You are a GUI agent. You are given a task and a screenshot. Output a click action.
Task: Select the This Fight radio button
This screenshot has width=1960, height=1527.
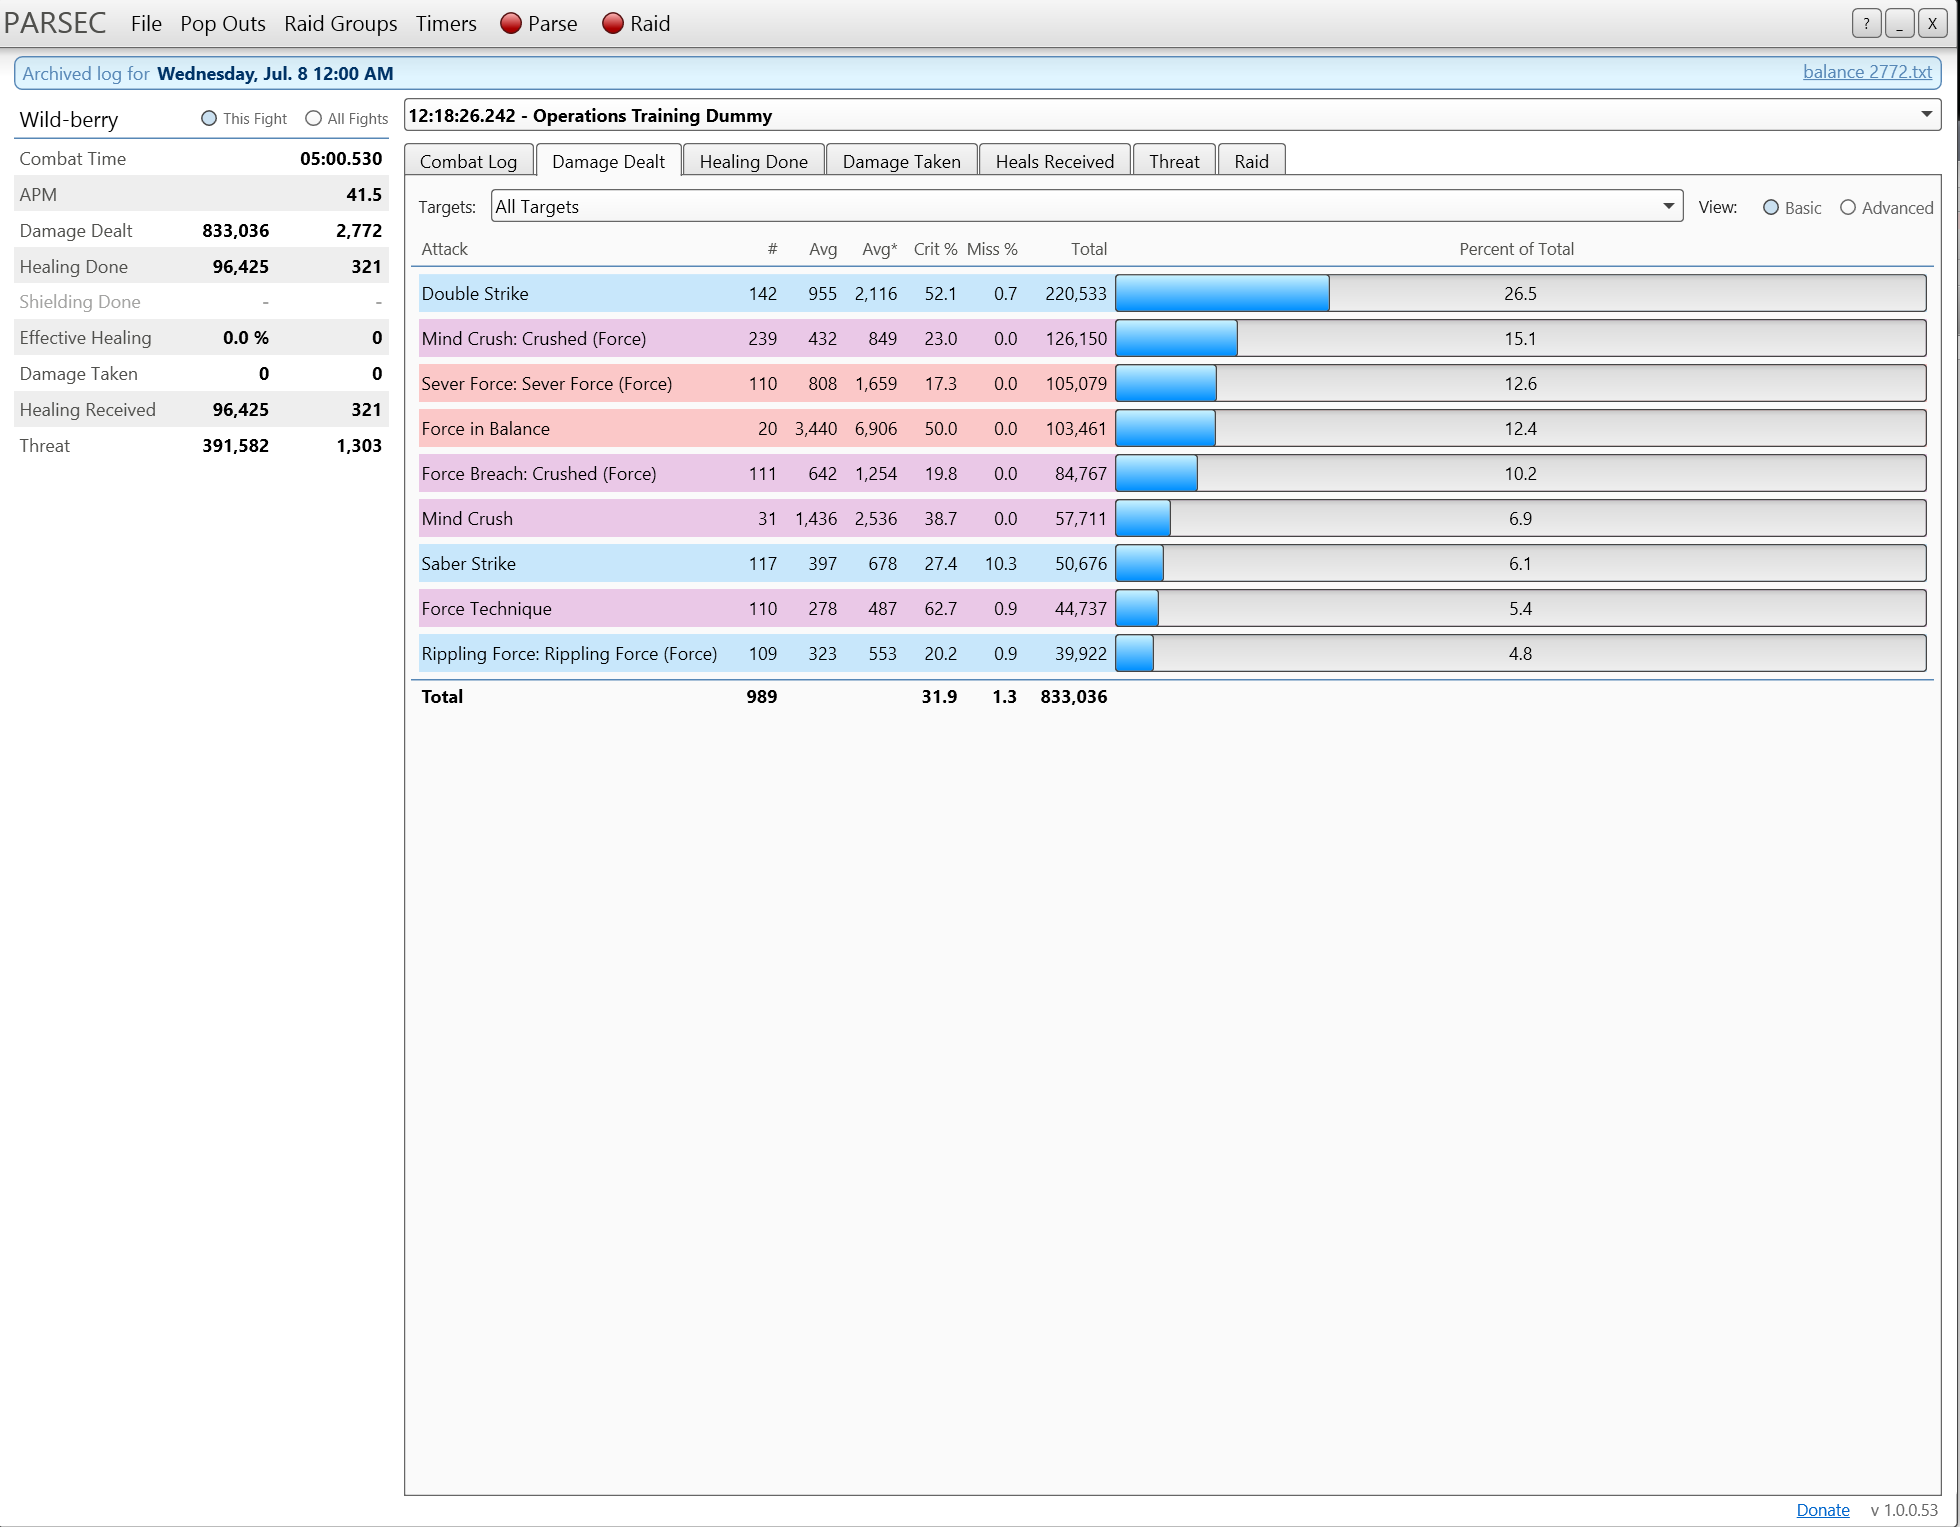209,119
